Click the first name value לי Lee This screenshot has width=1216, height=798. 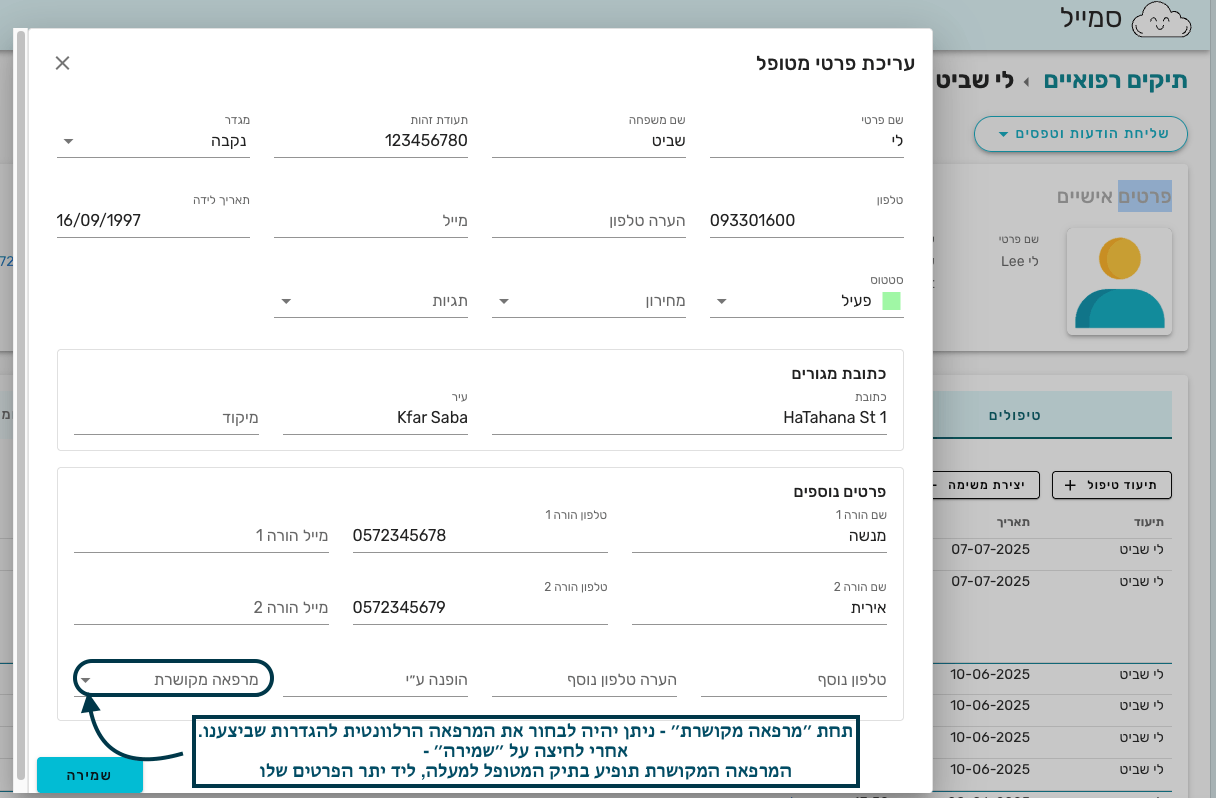point(1020,261)
